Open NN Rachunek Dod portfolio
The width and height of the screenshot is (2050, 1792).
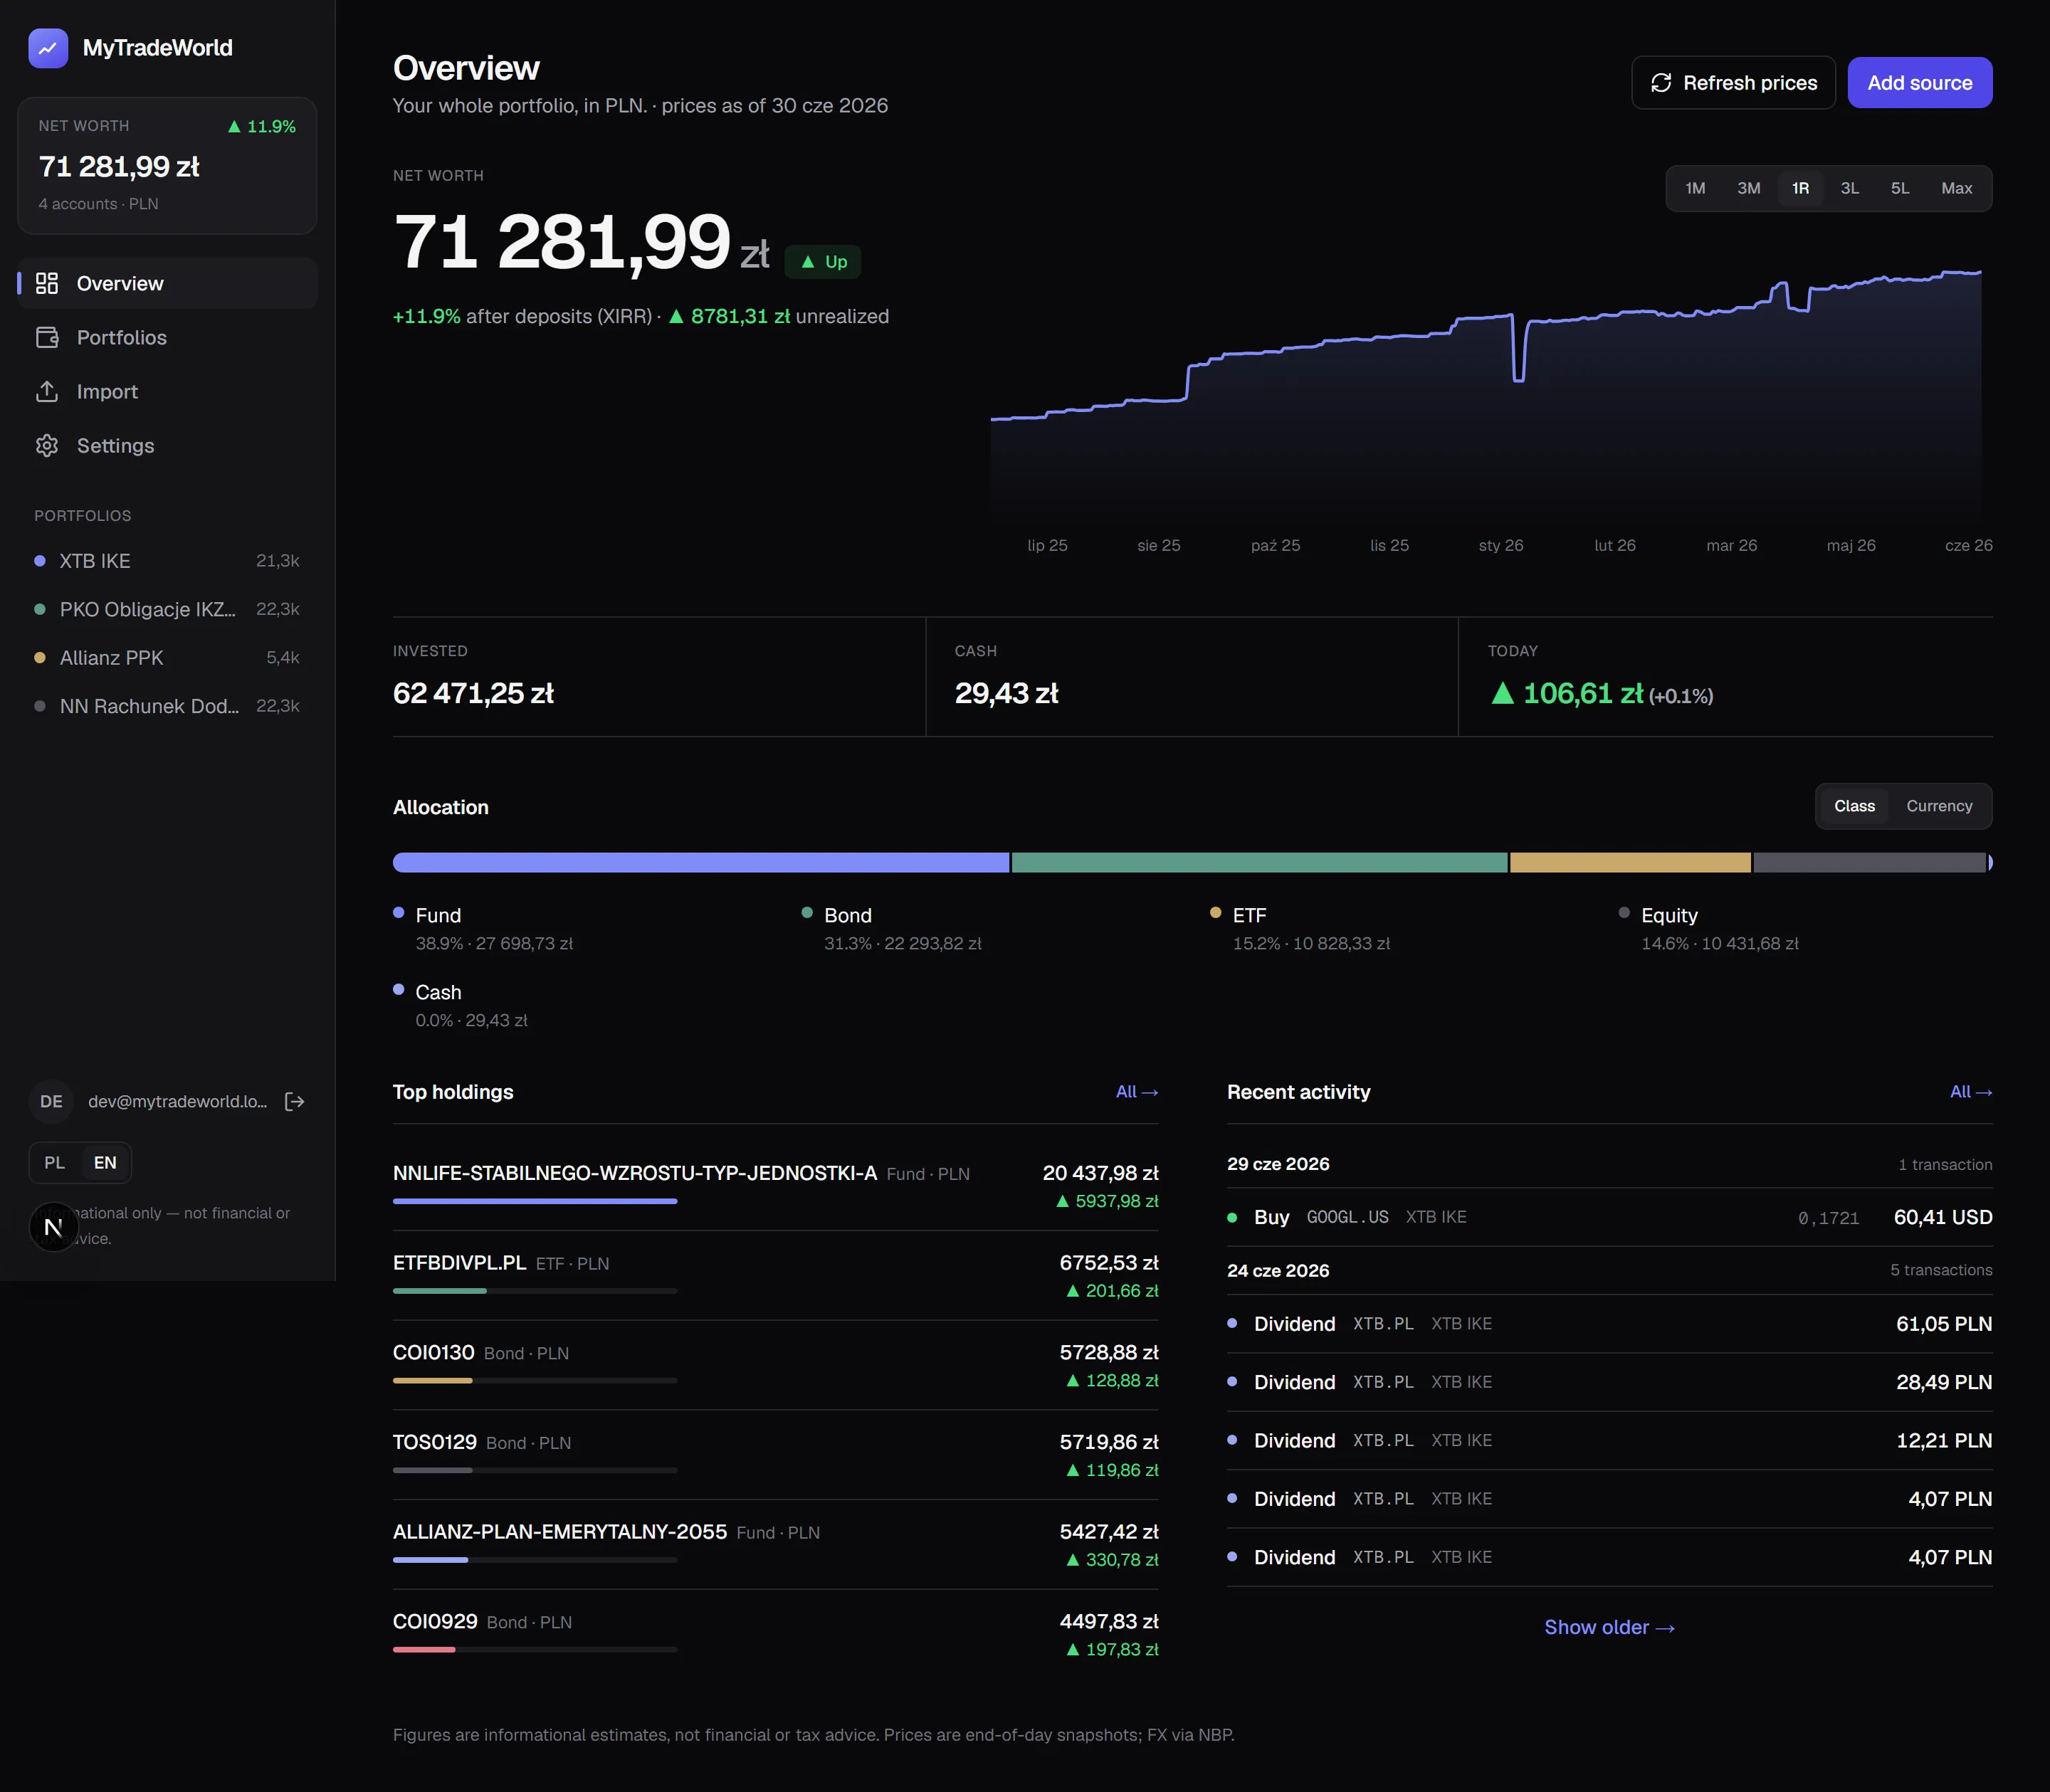point(168,706)
